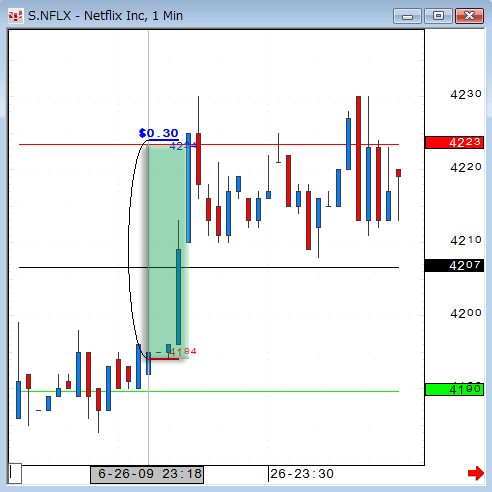The width and height of the screenshot is (492, 492).
Task: Close the Netflix chart window
Action: point(469,16)
